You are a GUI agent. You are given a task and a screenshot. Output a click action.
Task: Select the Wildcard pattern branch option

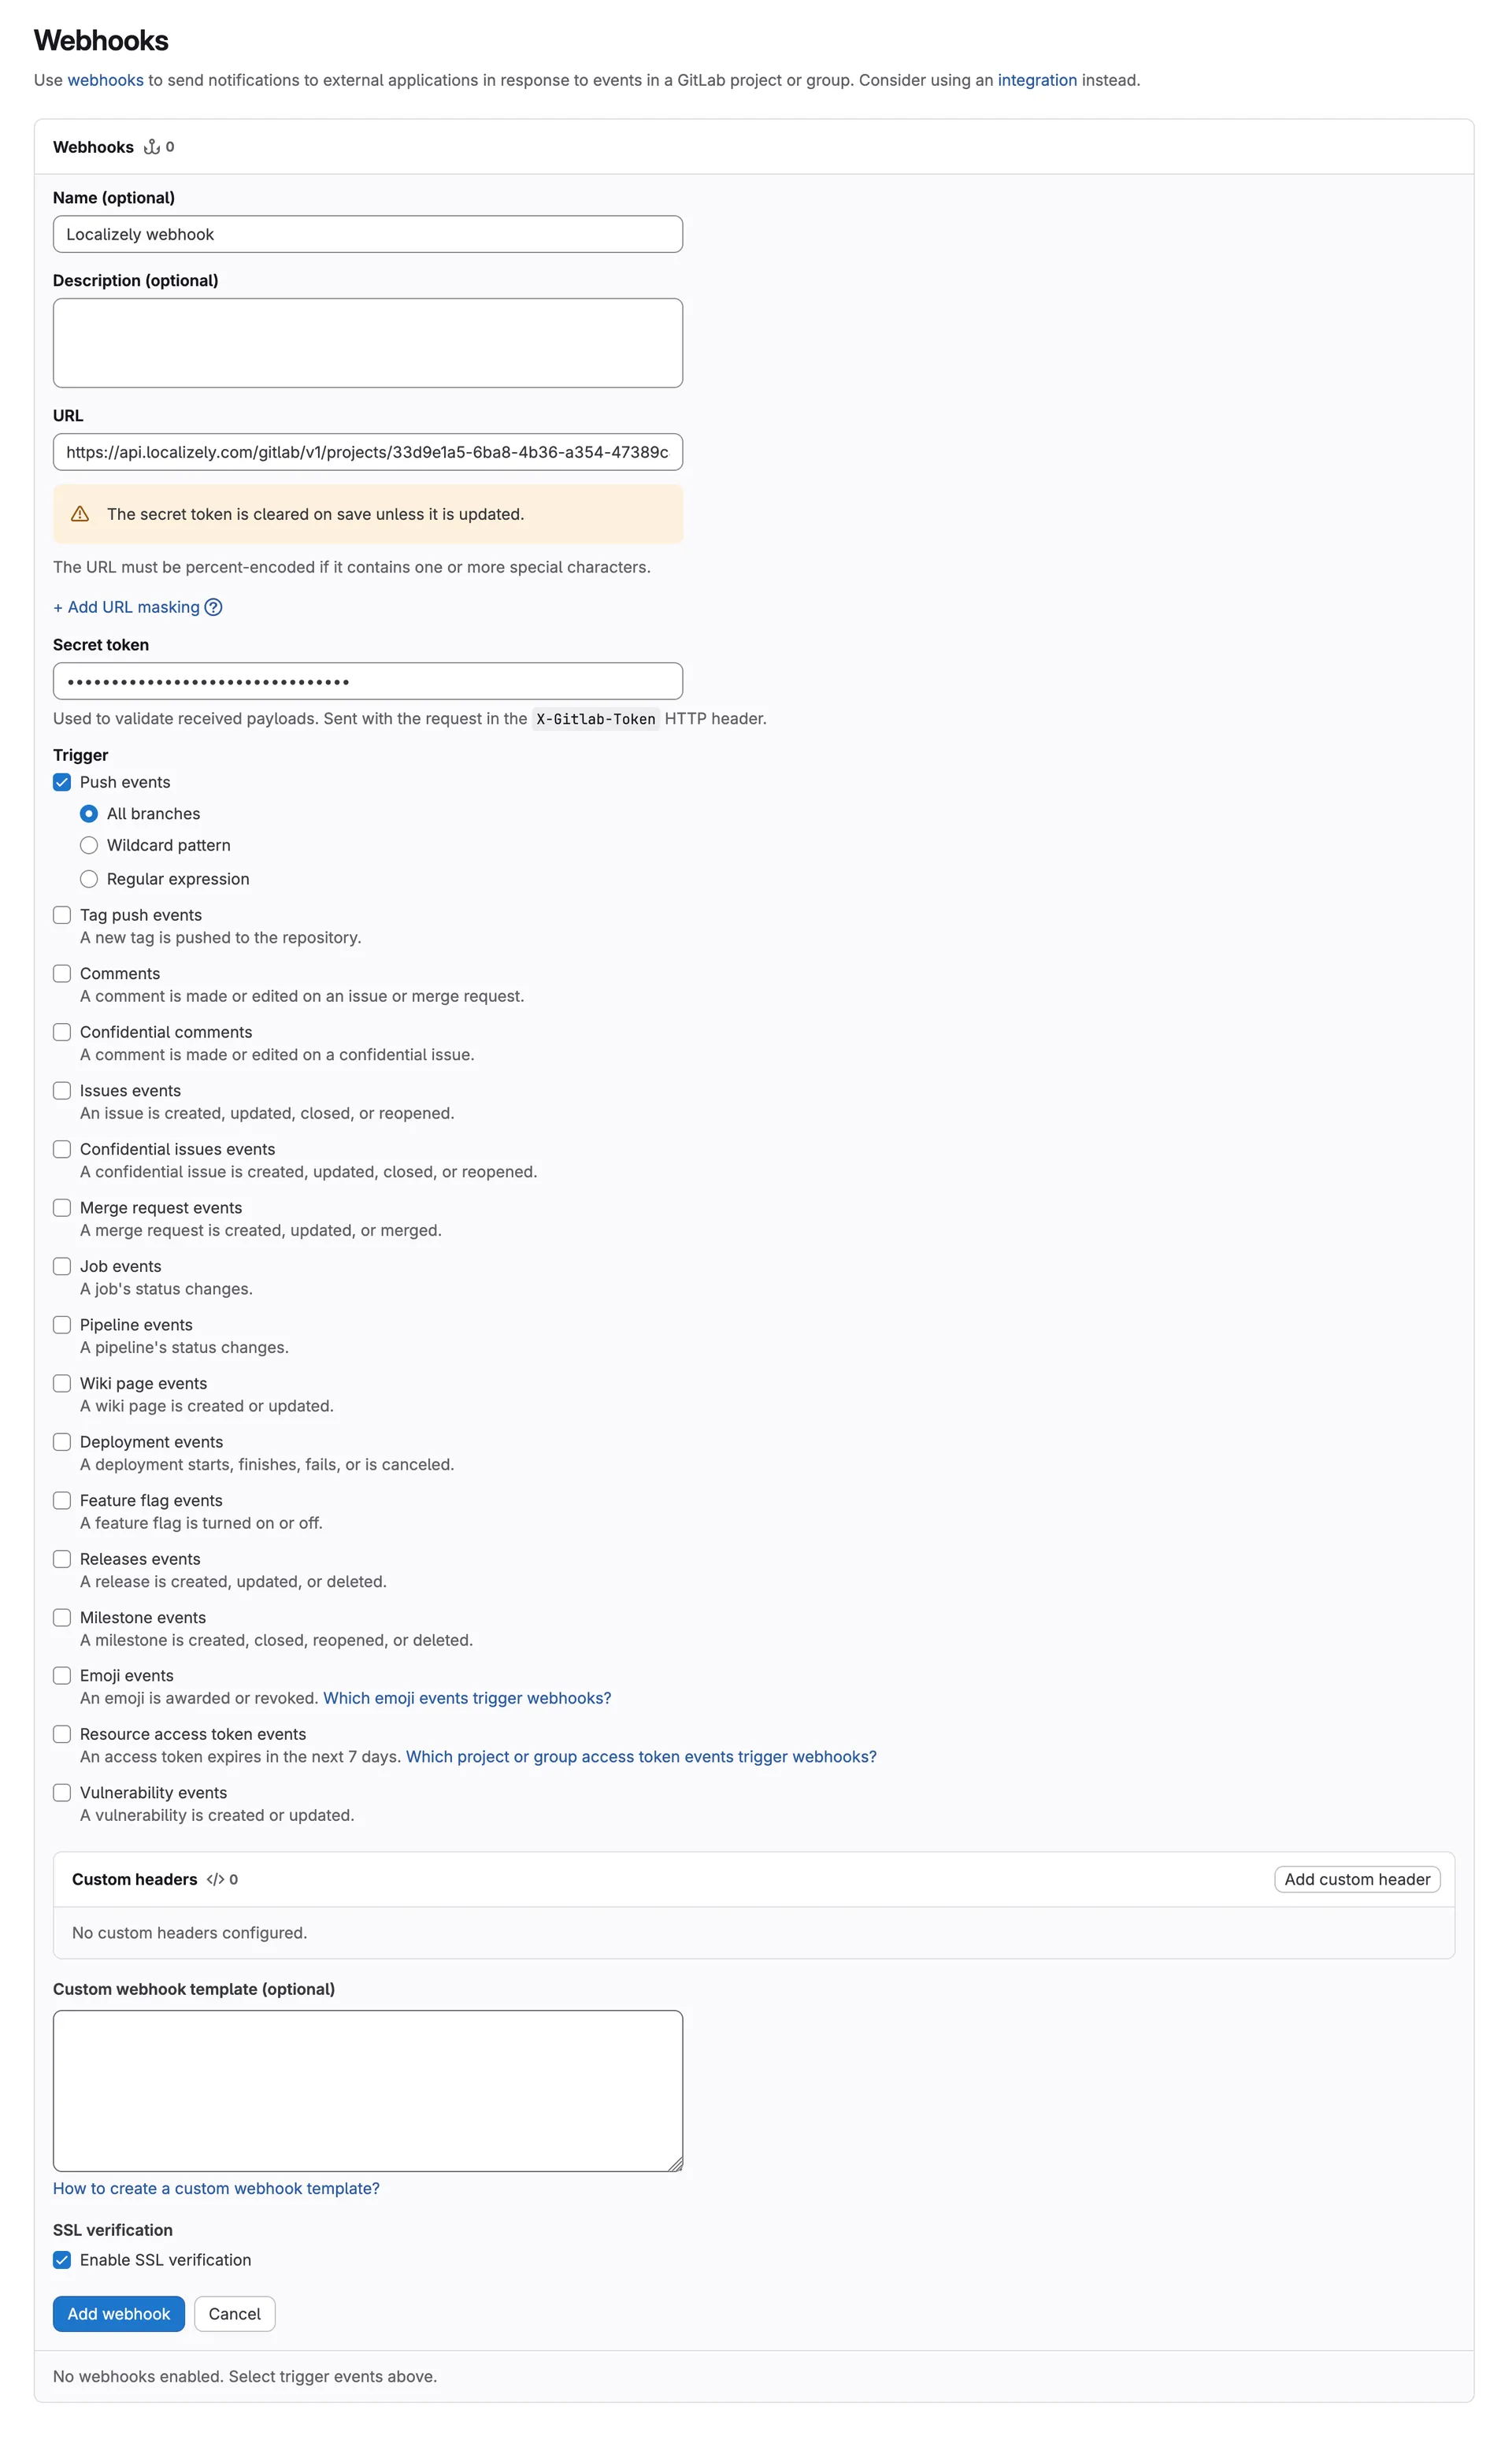(89, 845)
